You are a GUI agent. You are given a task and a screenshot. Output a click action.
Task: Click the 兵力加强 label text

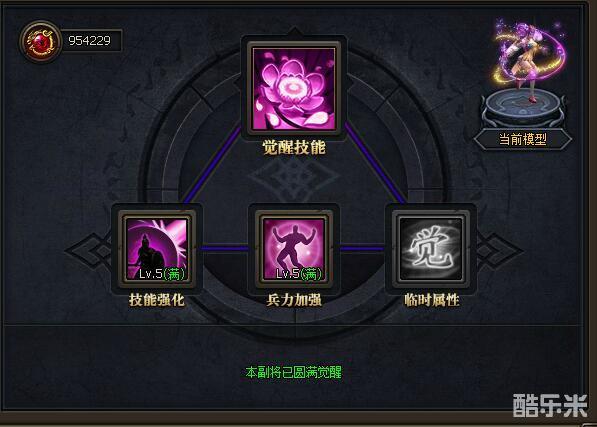coord(294,300)
